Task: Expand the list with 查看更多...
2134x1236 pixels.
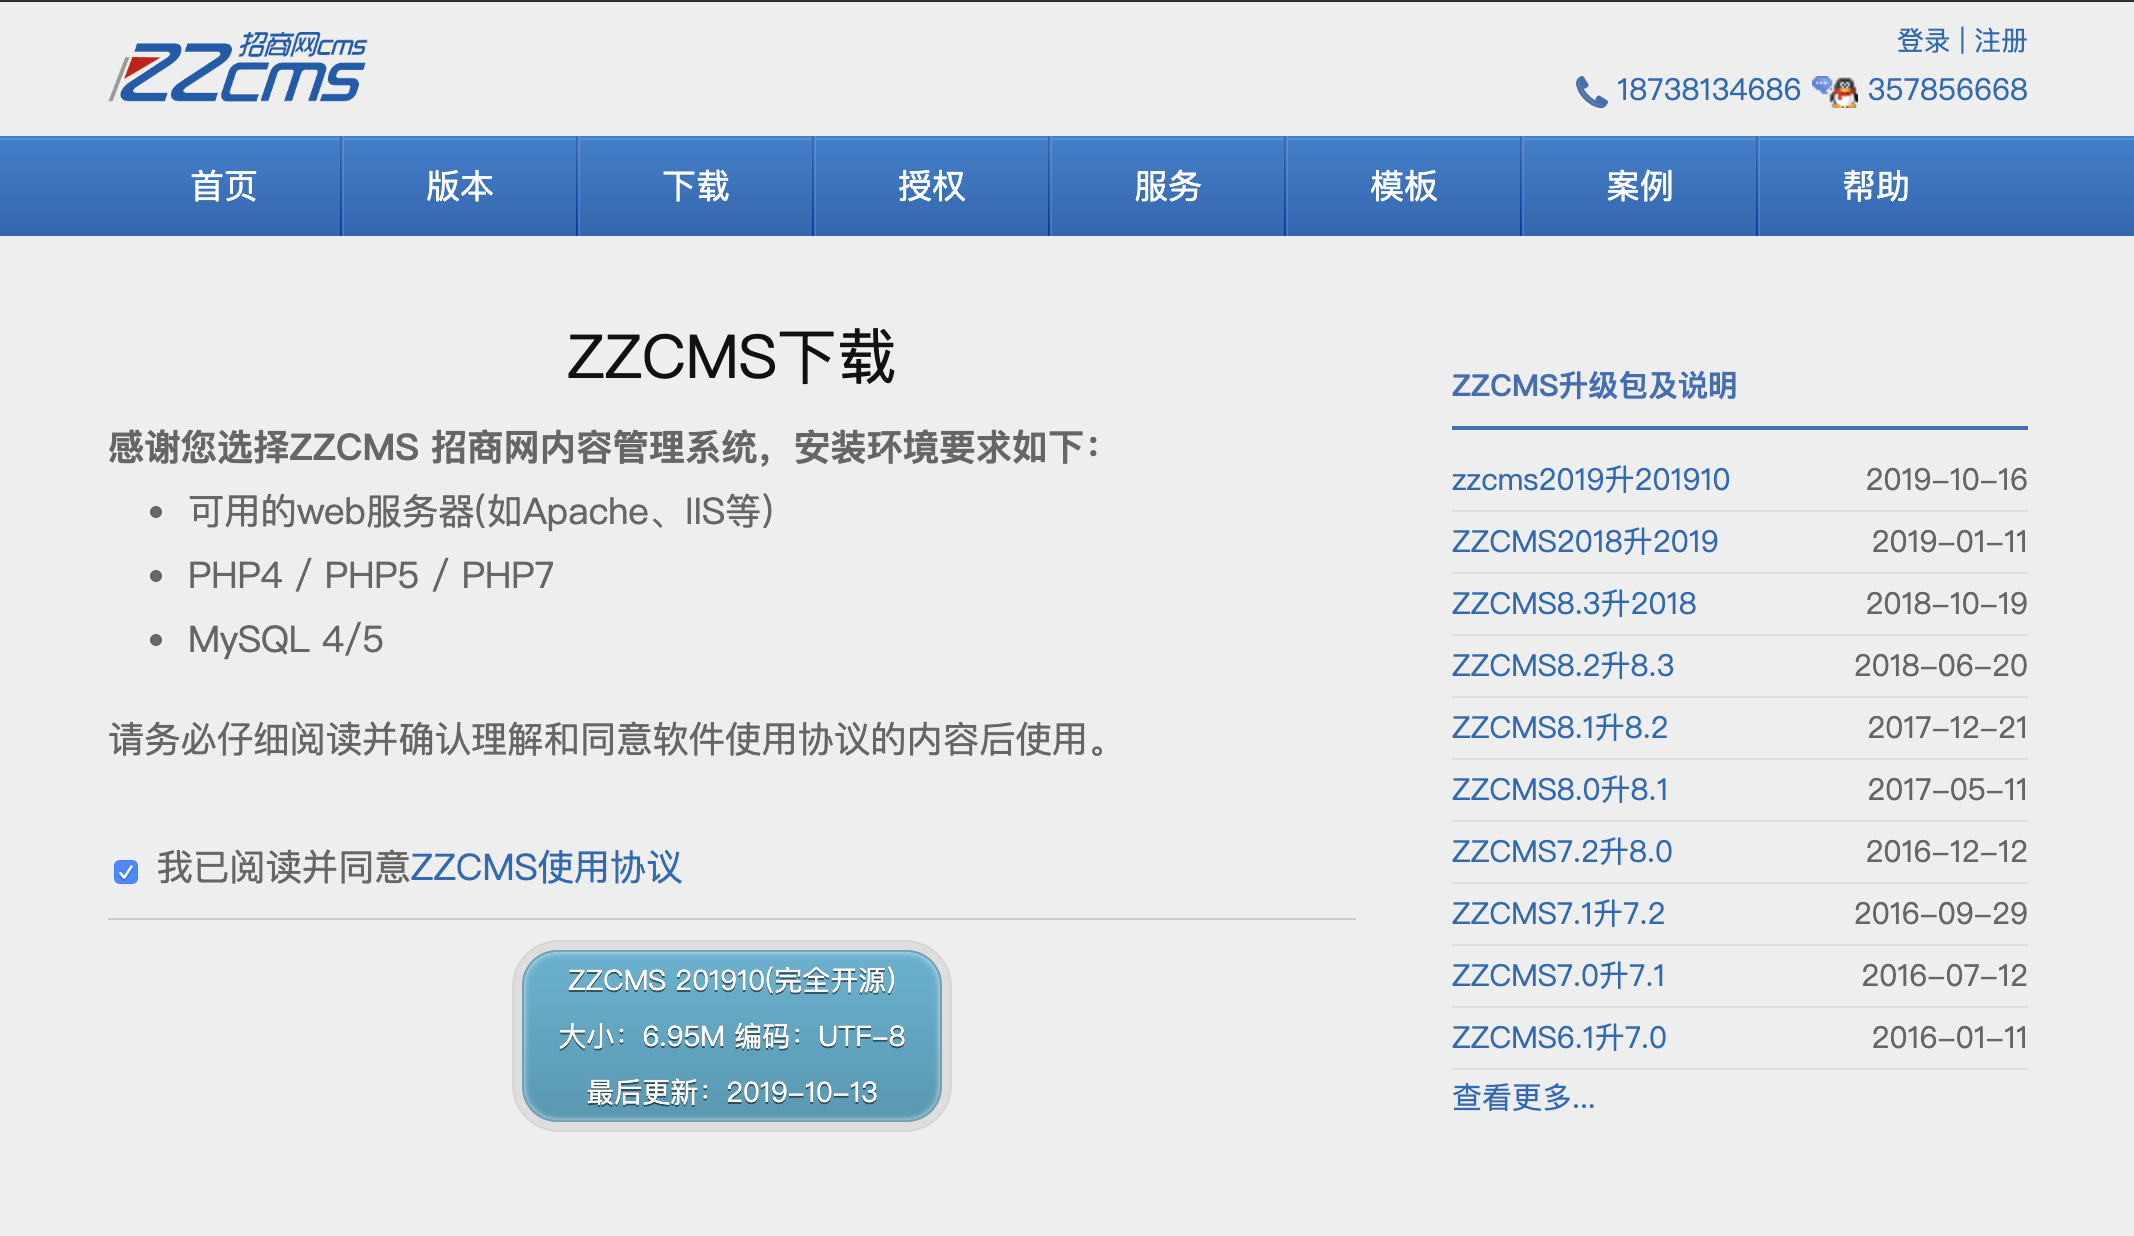Action: pyautogui.click(x=1523, y=1097)
